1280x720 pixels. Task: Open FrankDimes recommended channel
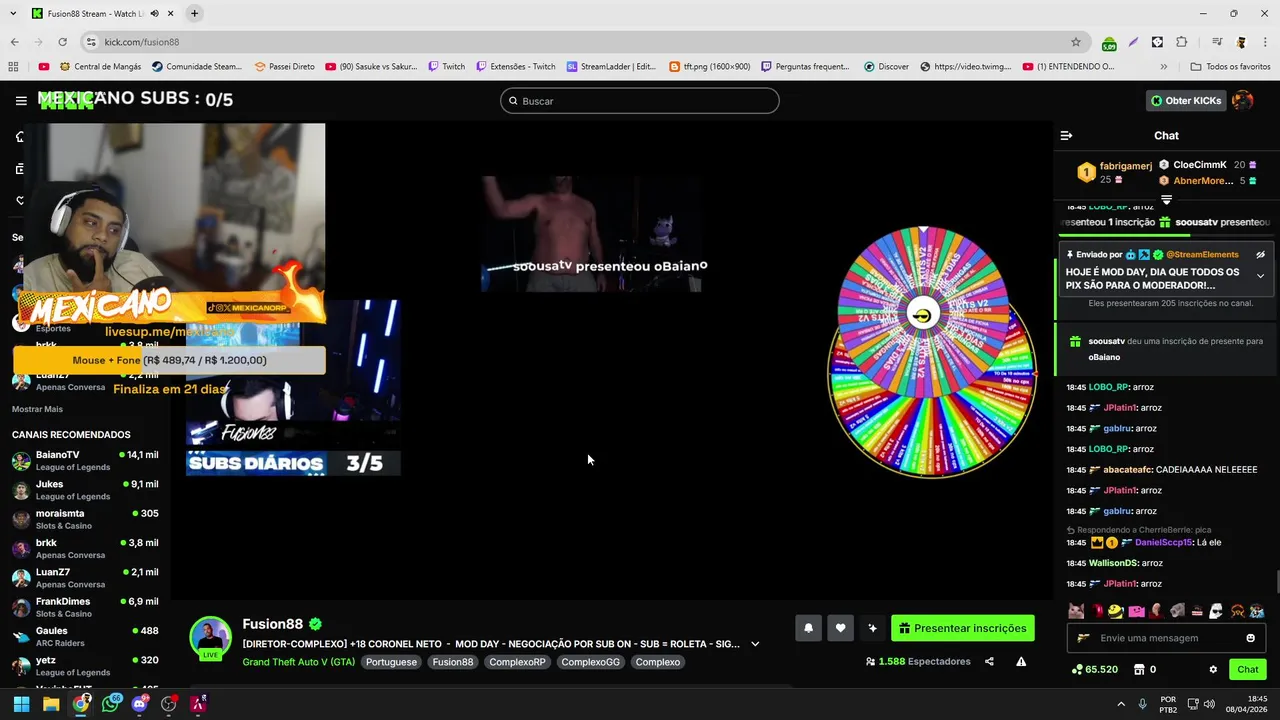tap(85, 607)
